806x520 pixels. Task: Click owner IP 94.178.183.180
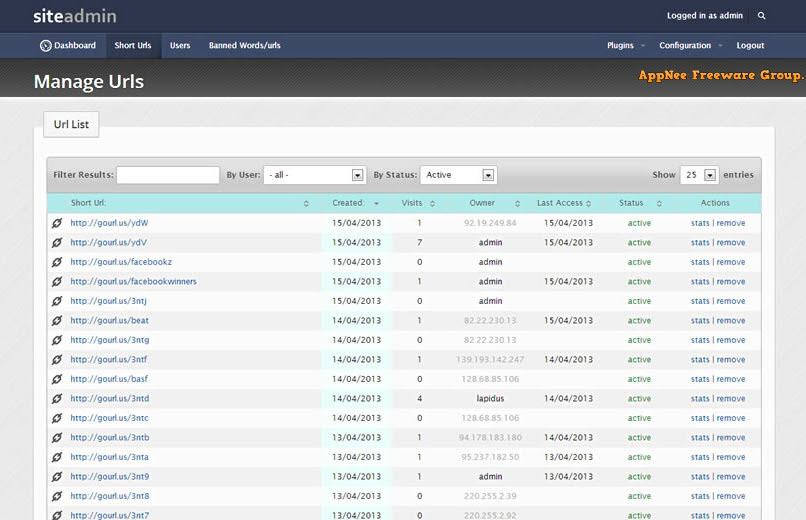490,438
